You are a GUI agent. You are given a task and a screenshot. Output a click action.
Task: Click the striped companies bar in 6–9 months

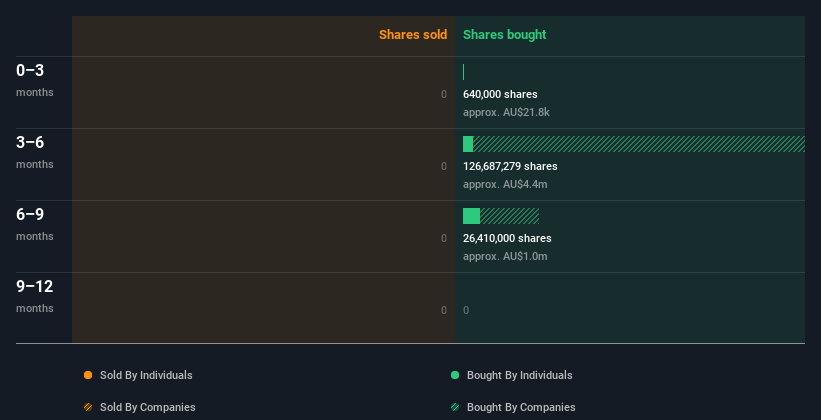click(x=509, y=216)
